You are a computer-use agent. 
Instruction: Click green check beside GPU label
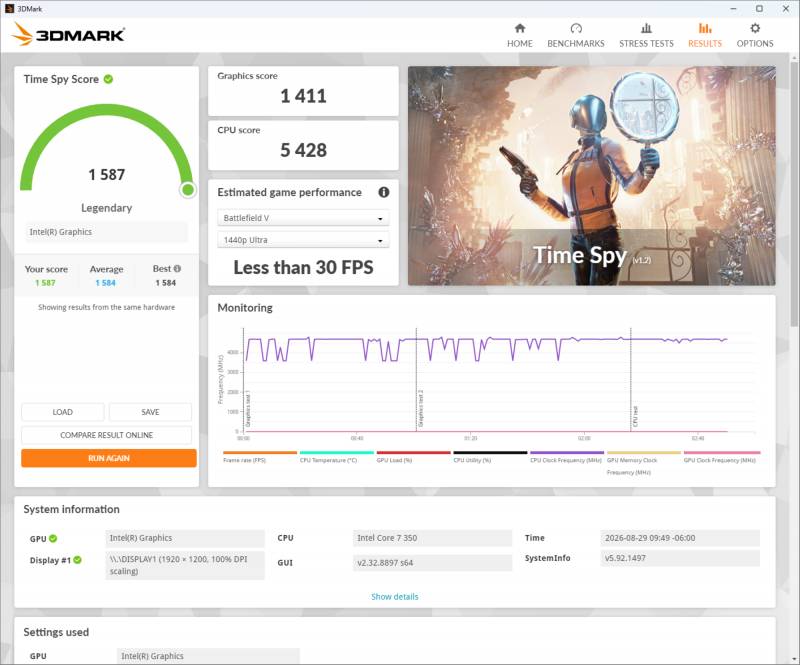pyautogui.click(x=53, y=538)
